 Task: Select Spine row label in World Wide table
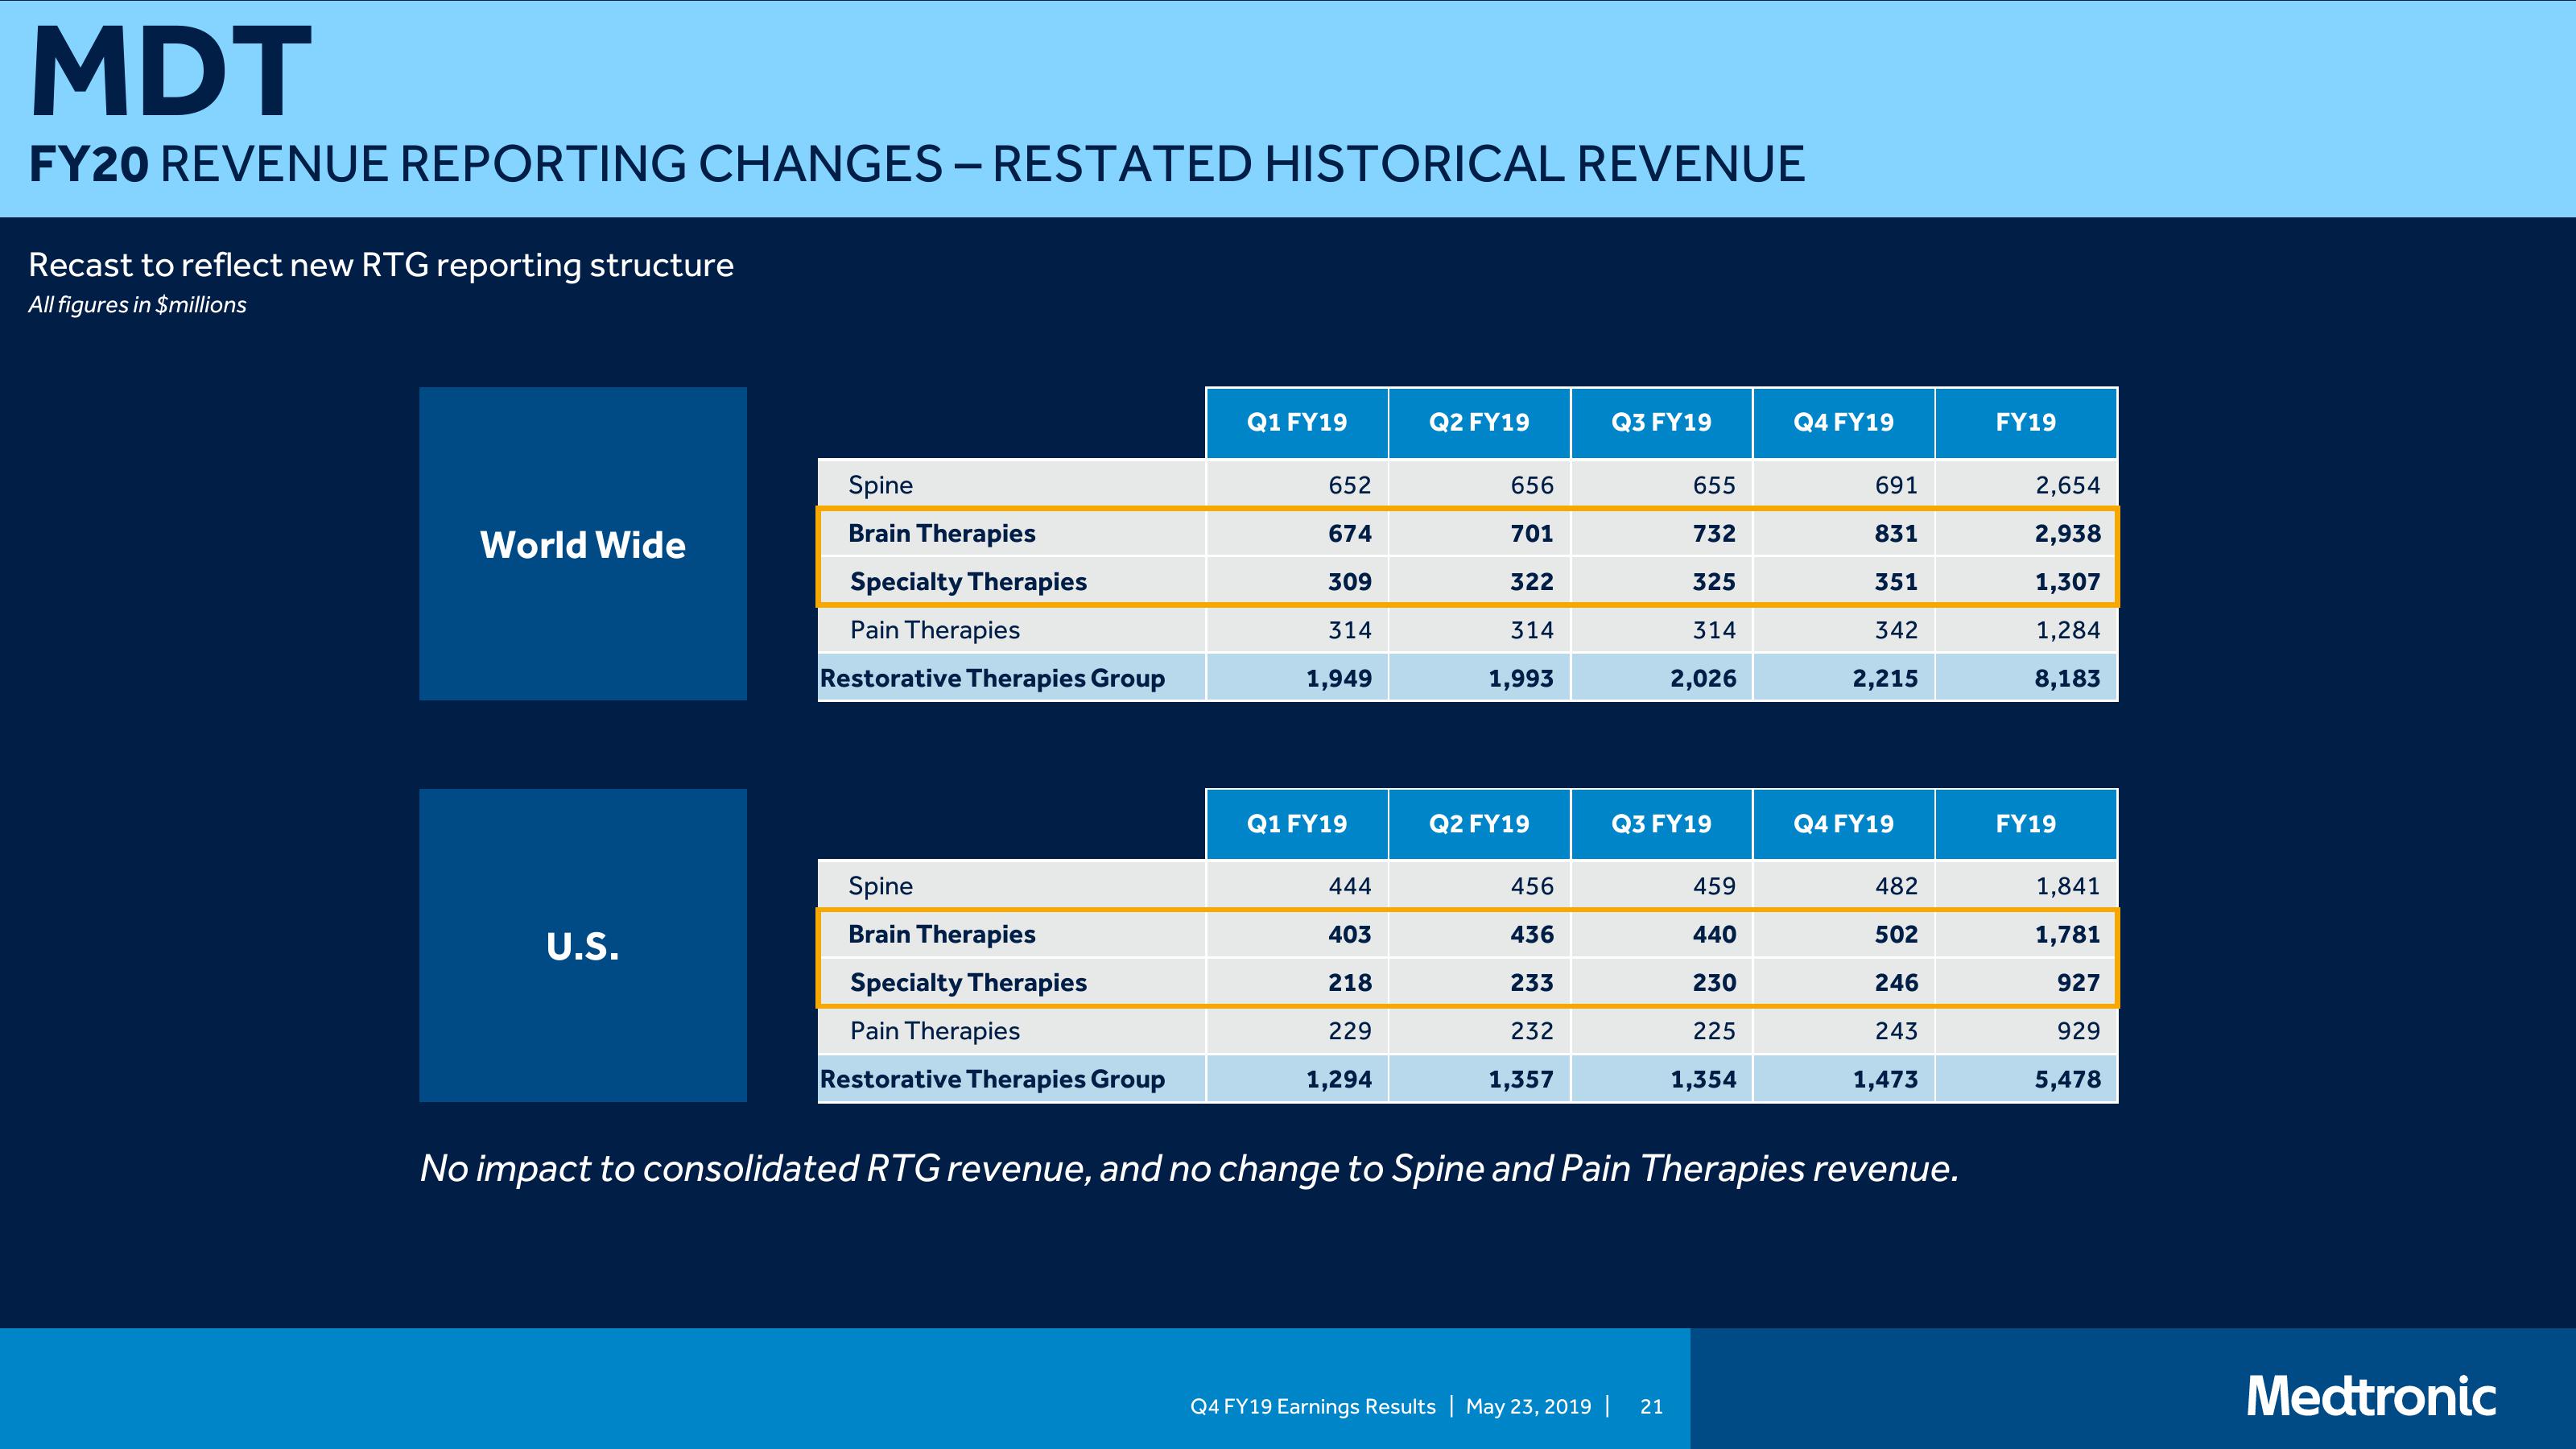(880, 485)
